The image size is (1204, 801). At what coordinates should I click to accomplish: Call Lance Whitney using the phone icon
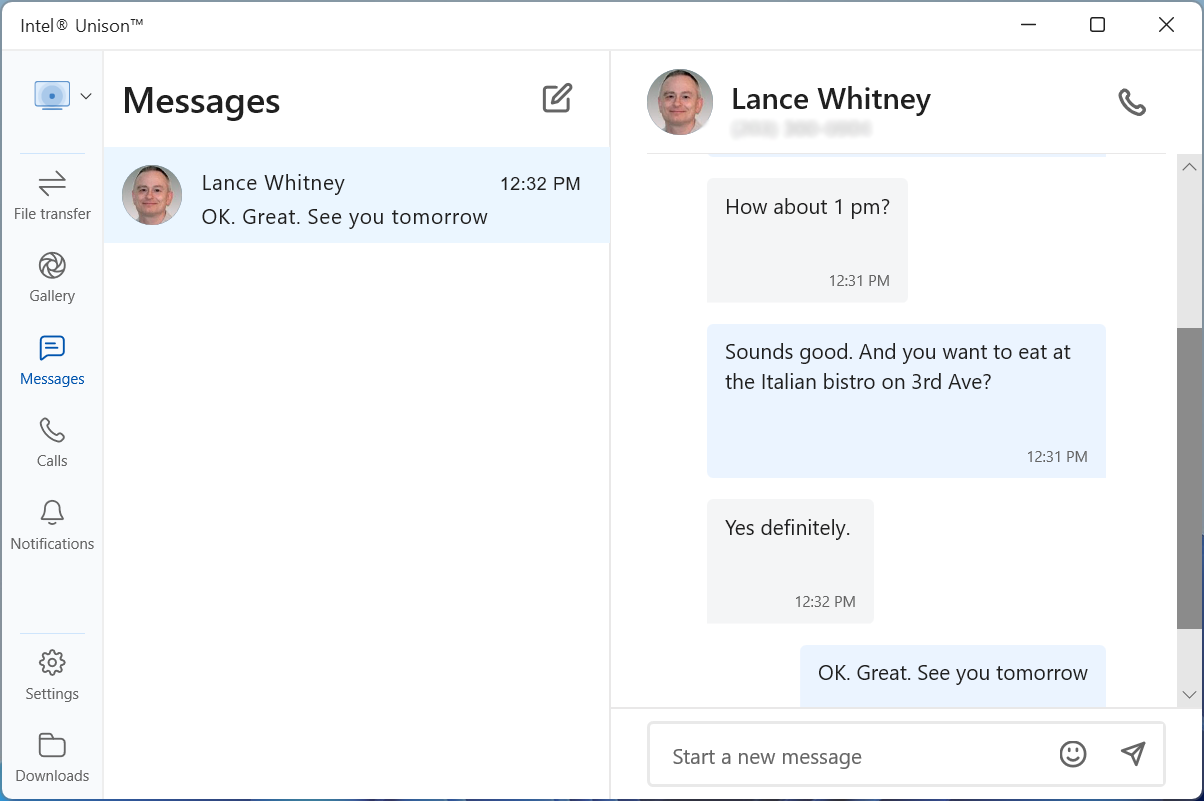pyautogui.click(x=1131, y=102)
